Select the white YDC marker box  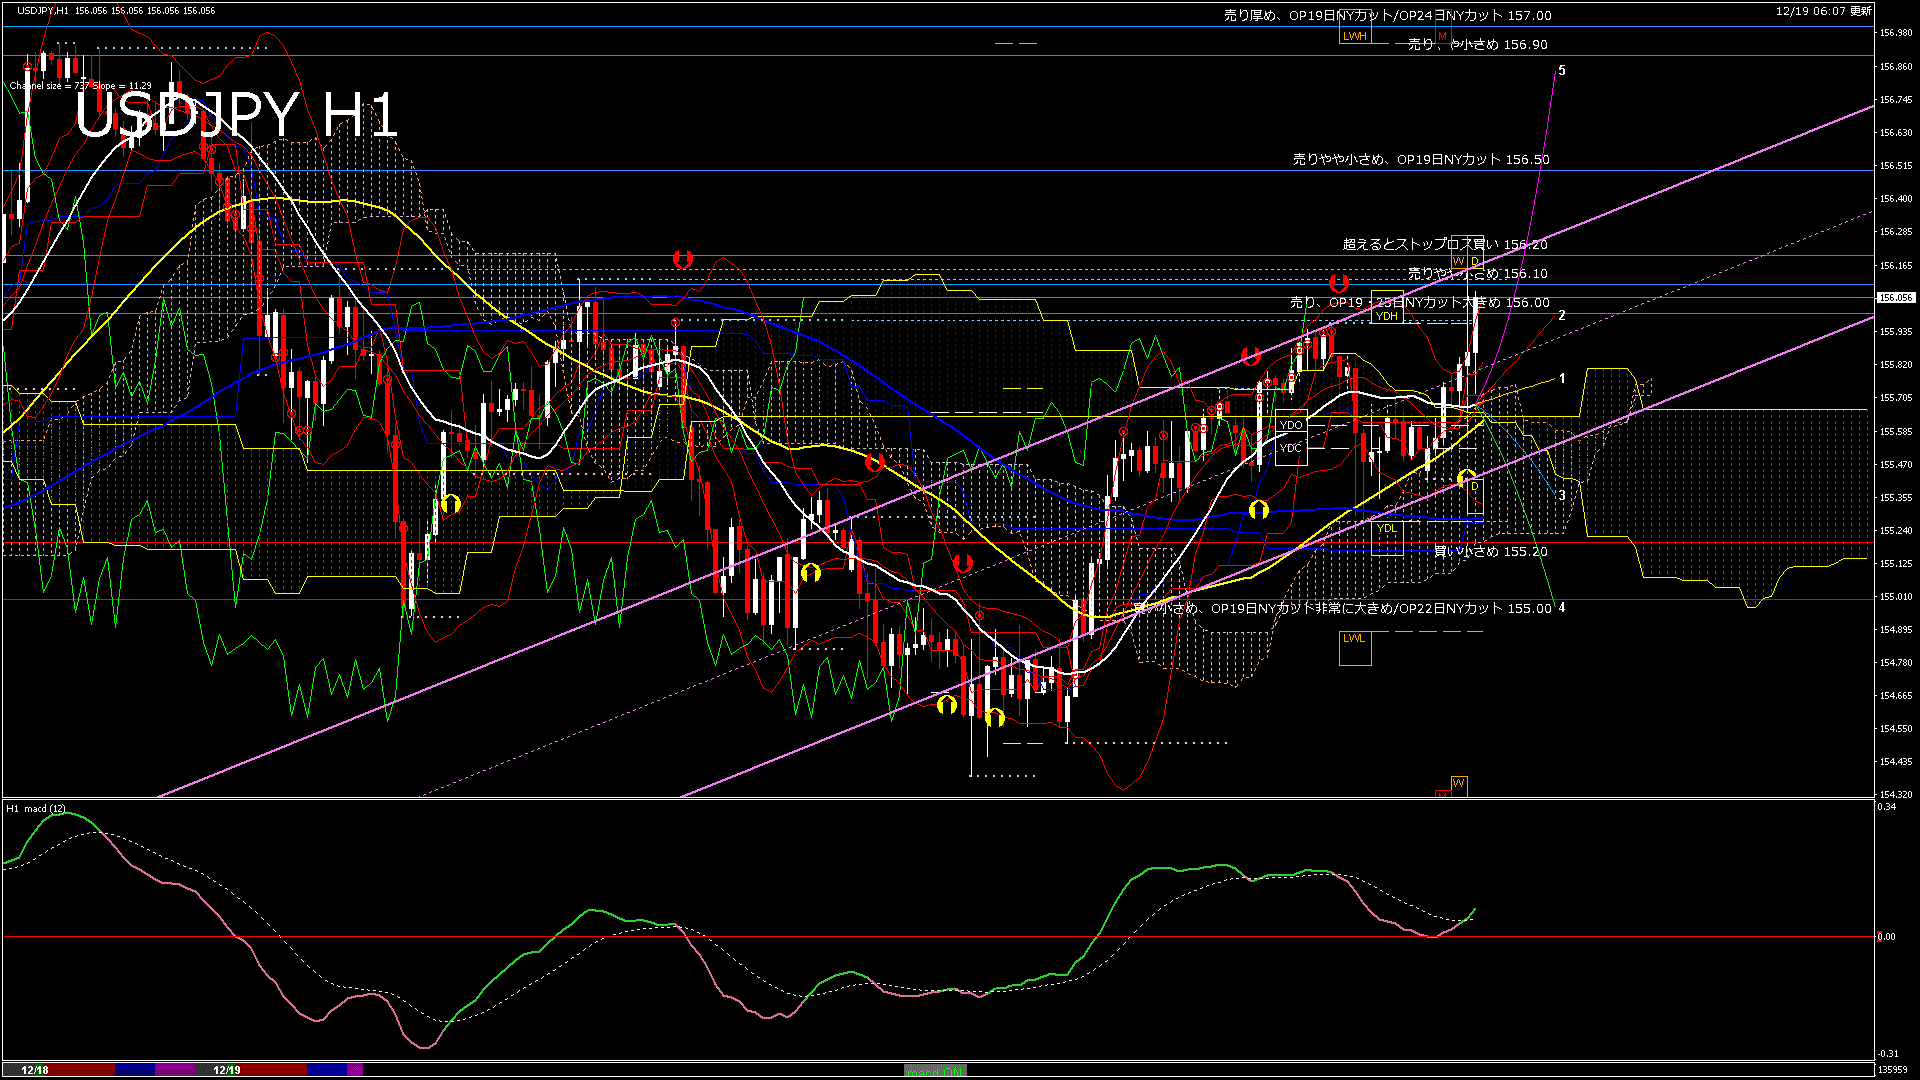[x=1291, y=448]
